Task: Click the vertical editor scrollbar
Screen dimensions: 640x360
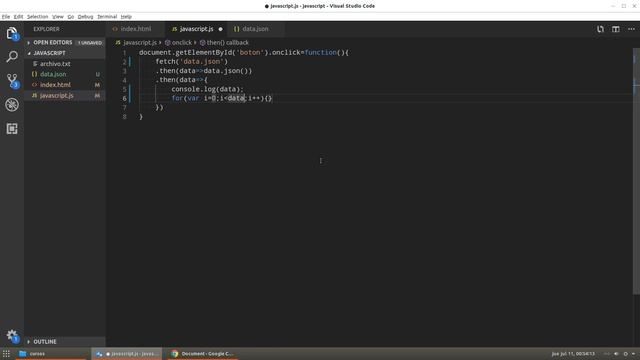Action: coord(636,171)
